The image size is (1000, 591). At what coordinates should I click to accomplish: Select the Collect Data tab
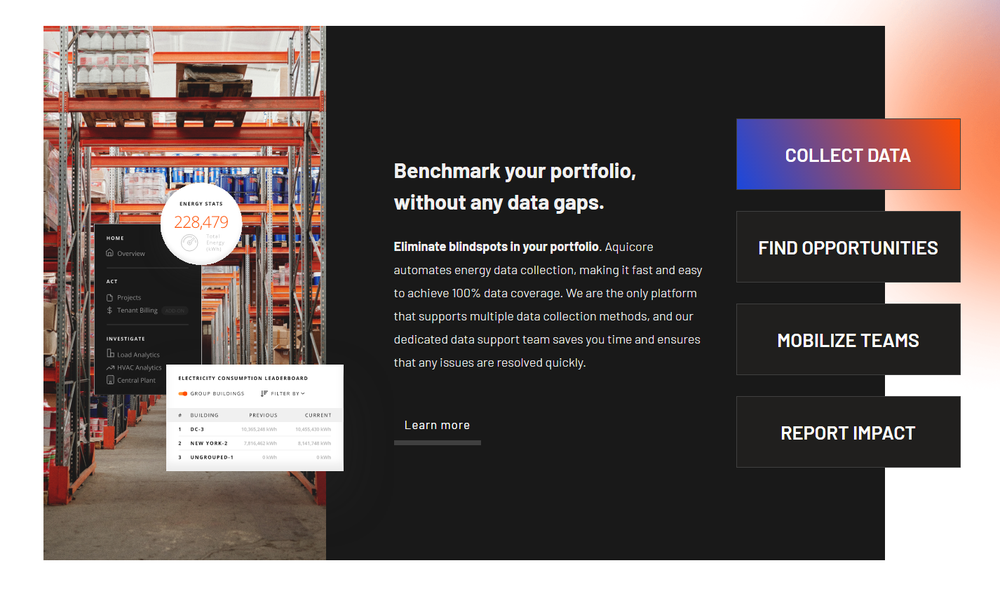point(848,155)
